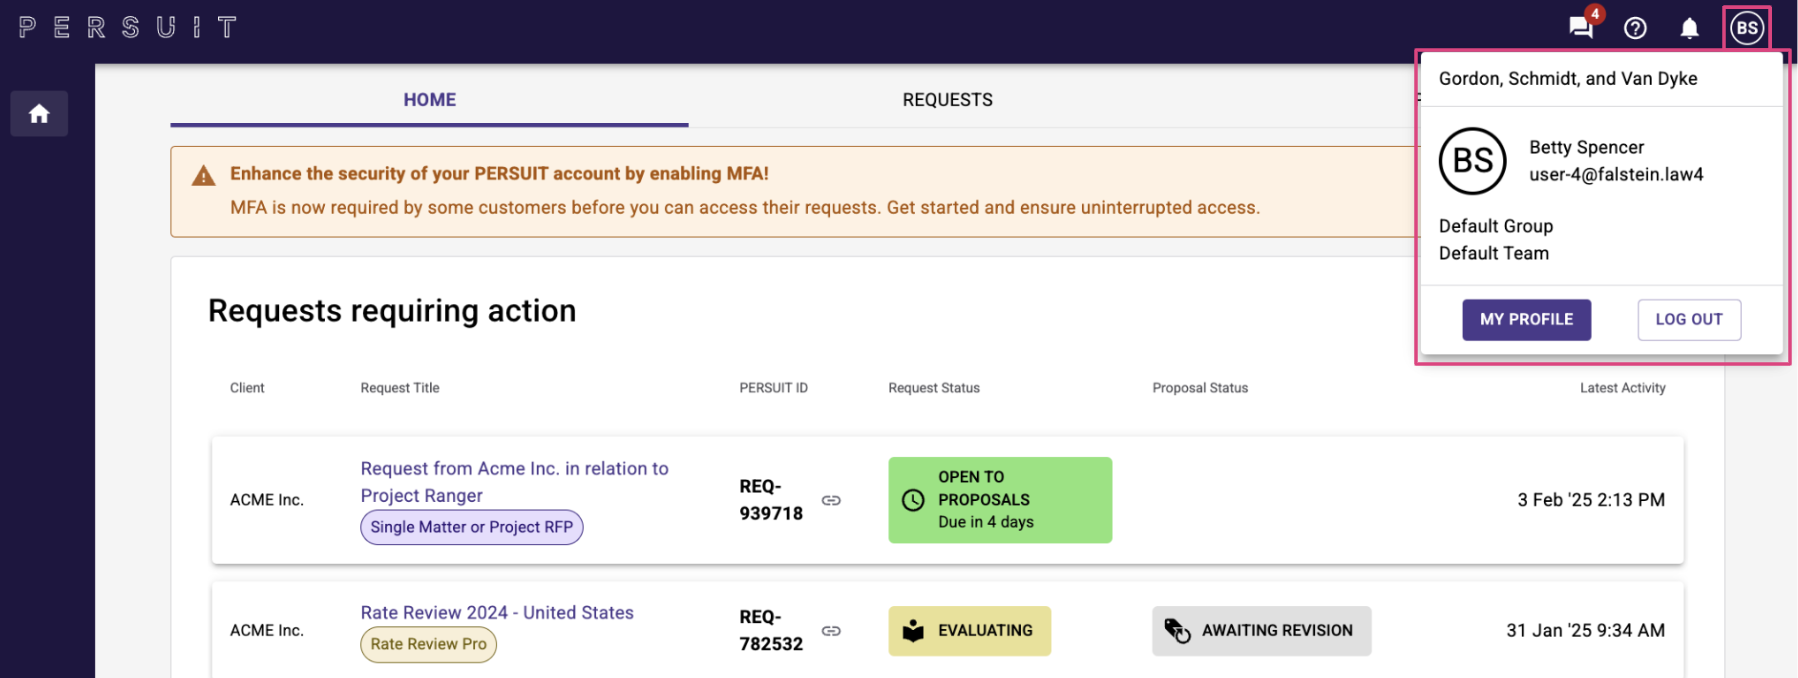Viewport: 1798px width, 678px height.
Task: Click the LOG OUT button
Action: click(x=1688, y=320)
